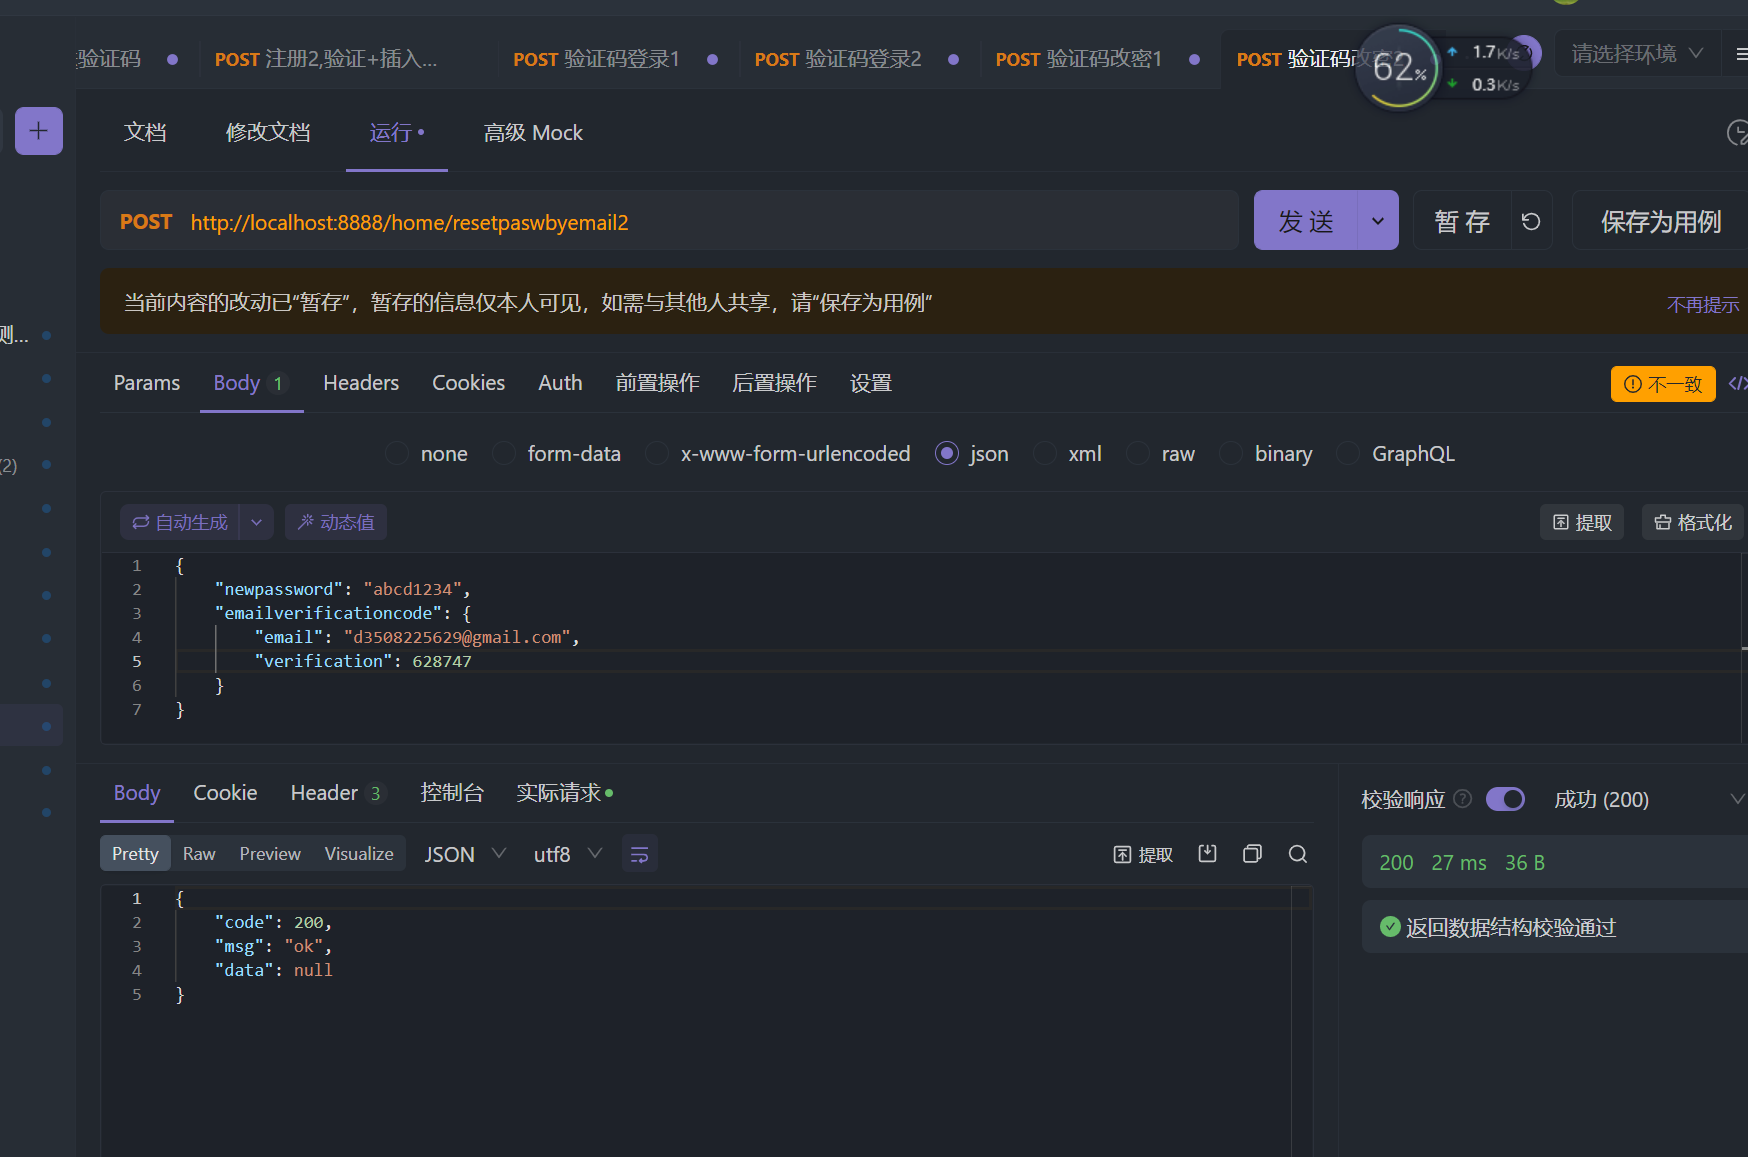This screenshot has height=1157, width=1748.
Task: Open the Headers request tab
Action: pyautogui.click(x=361, y=383)
